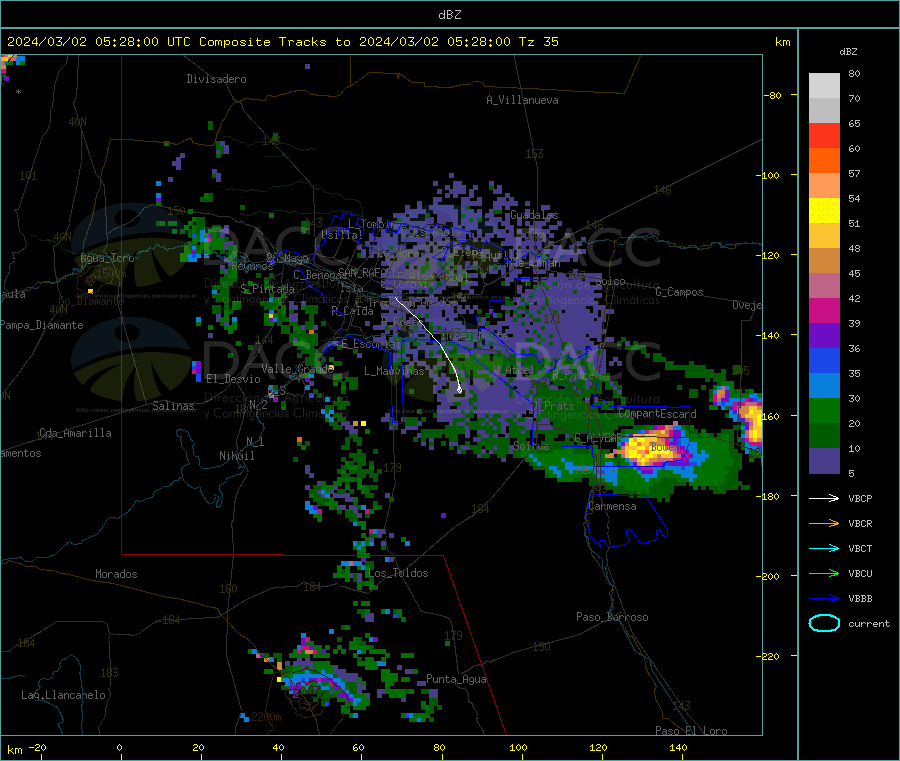The image size is (900, 761).
Task: Pick the orange 57-60 dBZ legend swatch
Action: 824,161
